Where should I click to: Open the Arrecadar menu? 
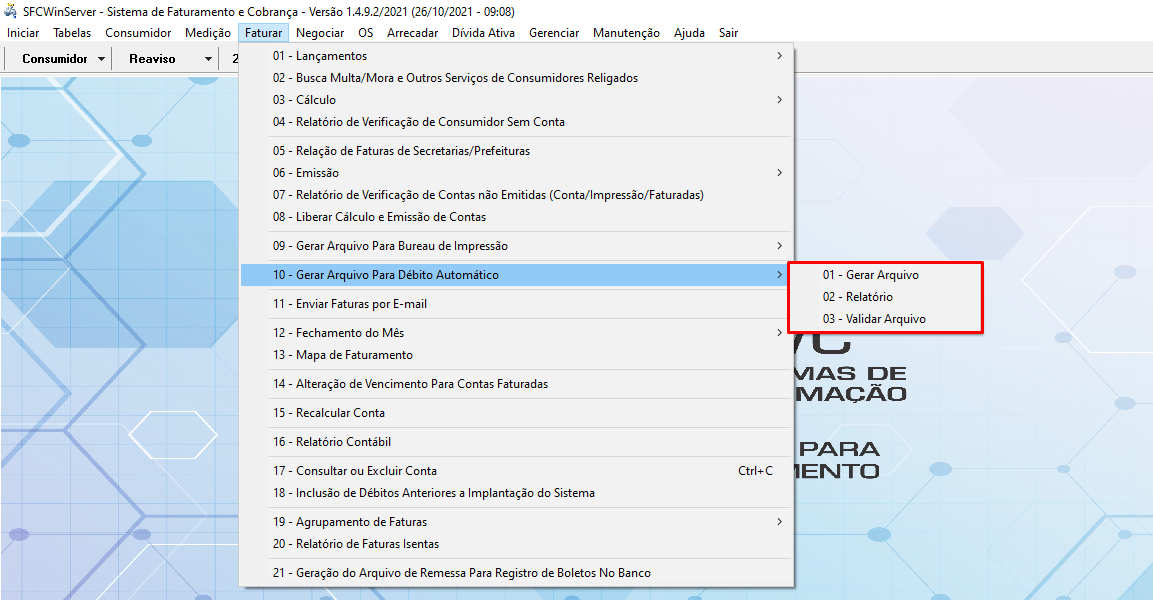tap(412, 33)
